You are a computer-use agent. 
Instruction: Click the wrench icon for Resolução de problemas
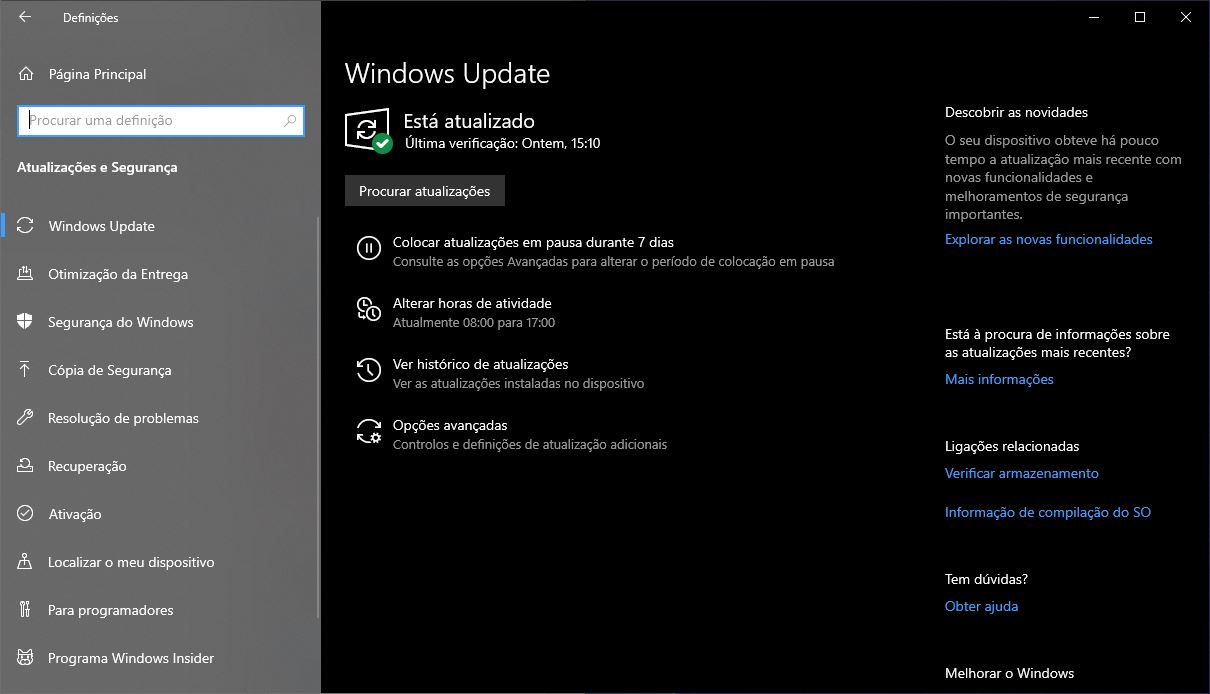click(26, 418)
